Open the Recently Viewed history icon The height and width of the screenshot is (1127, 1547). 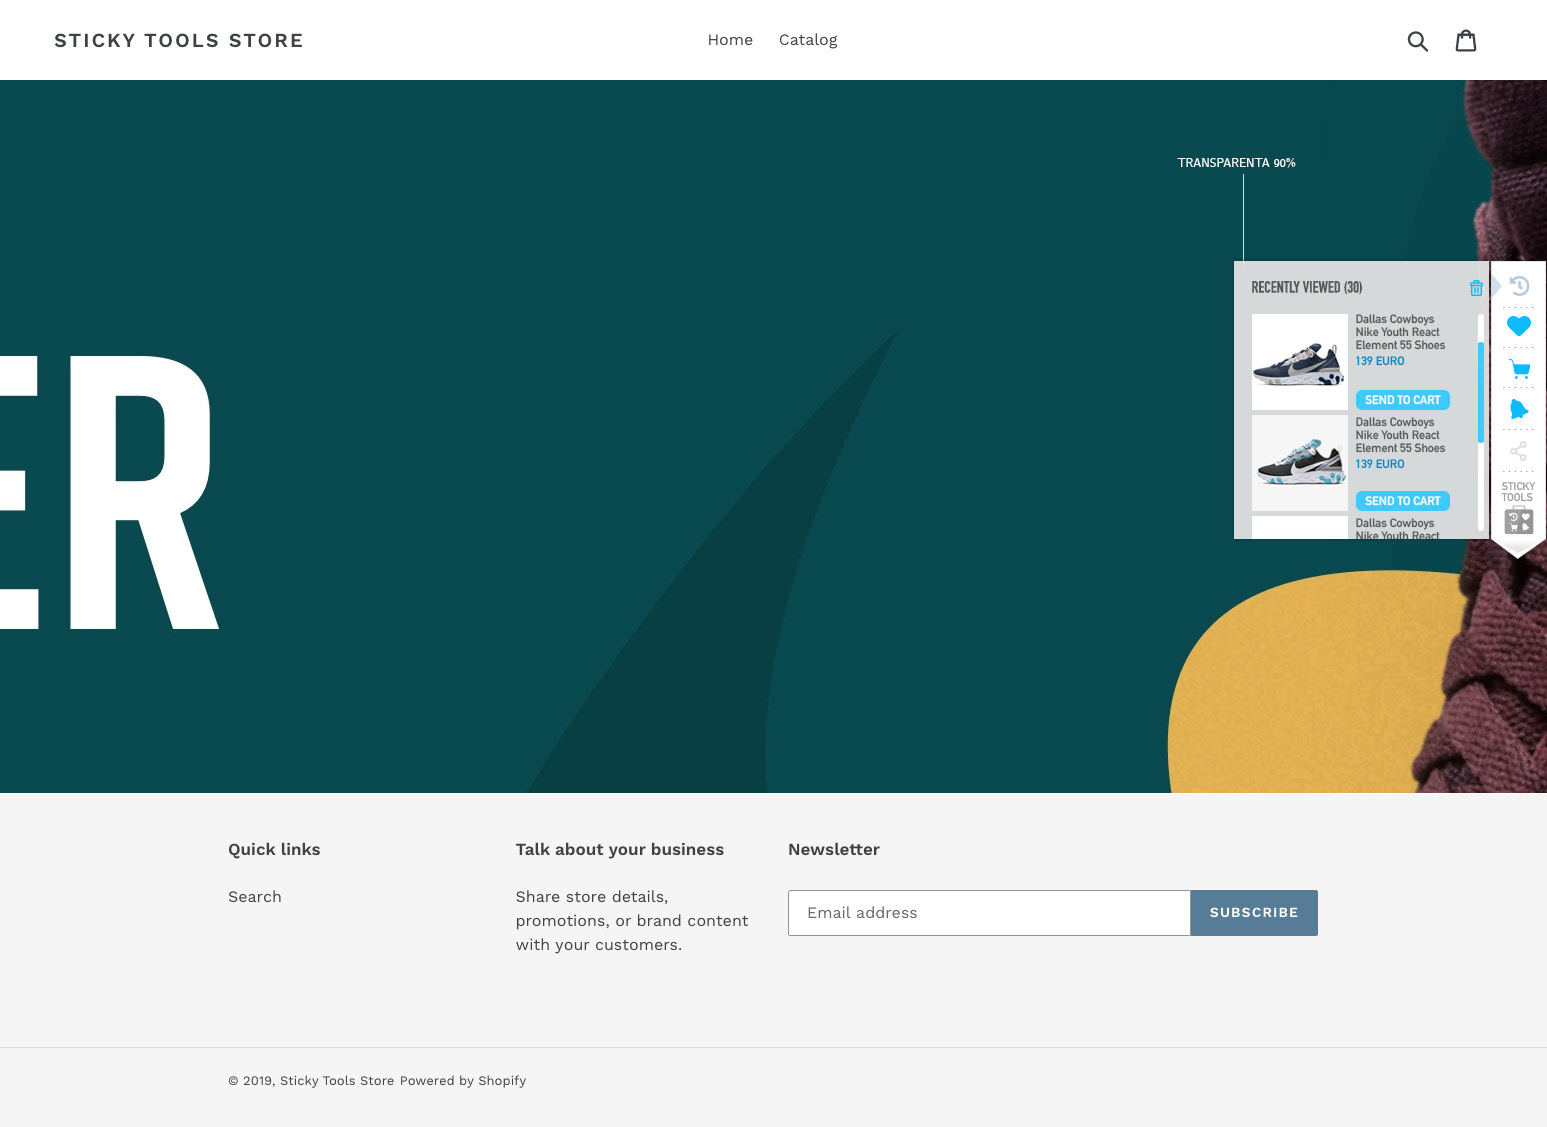point(1518,285)
